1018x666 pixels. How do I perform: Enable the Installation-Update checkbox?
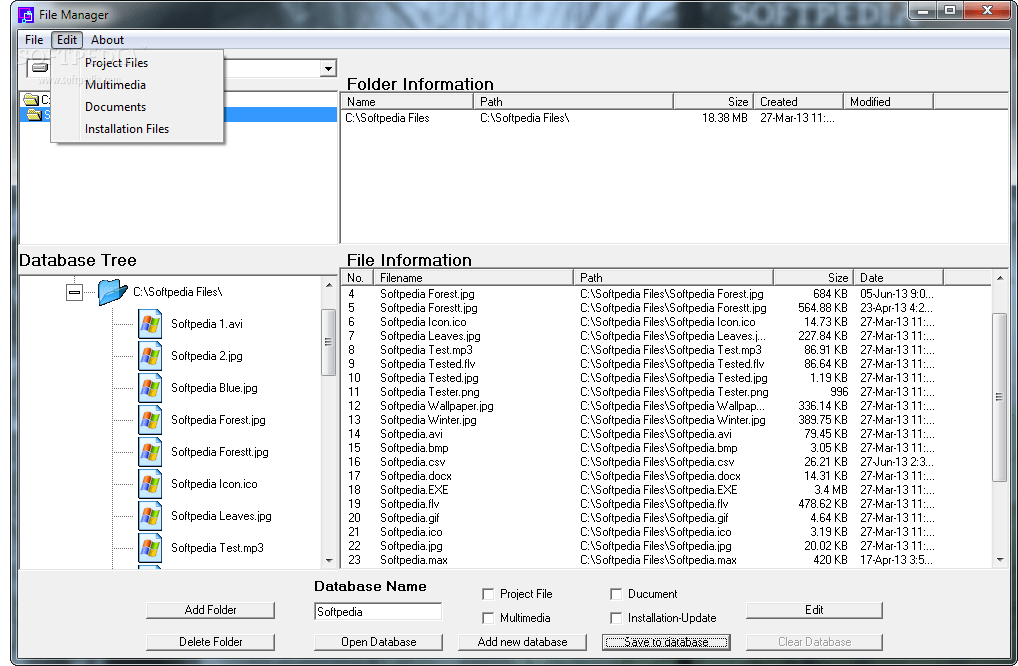coord(616,617)
